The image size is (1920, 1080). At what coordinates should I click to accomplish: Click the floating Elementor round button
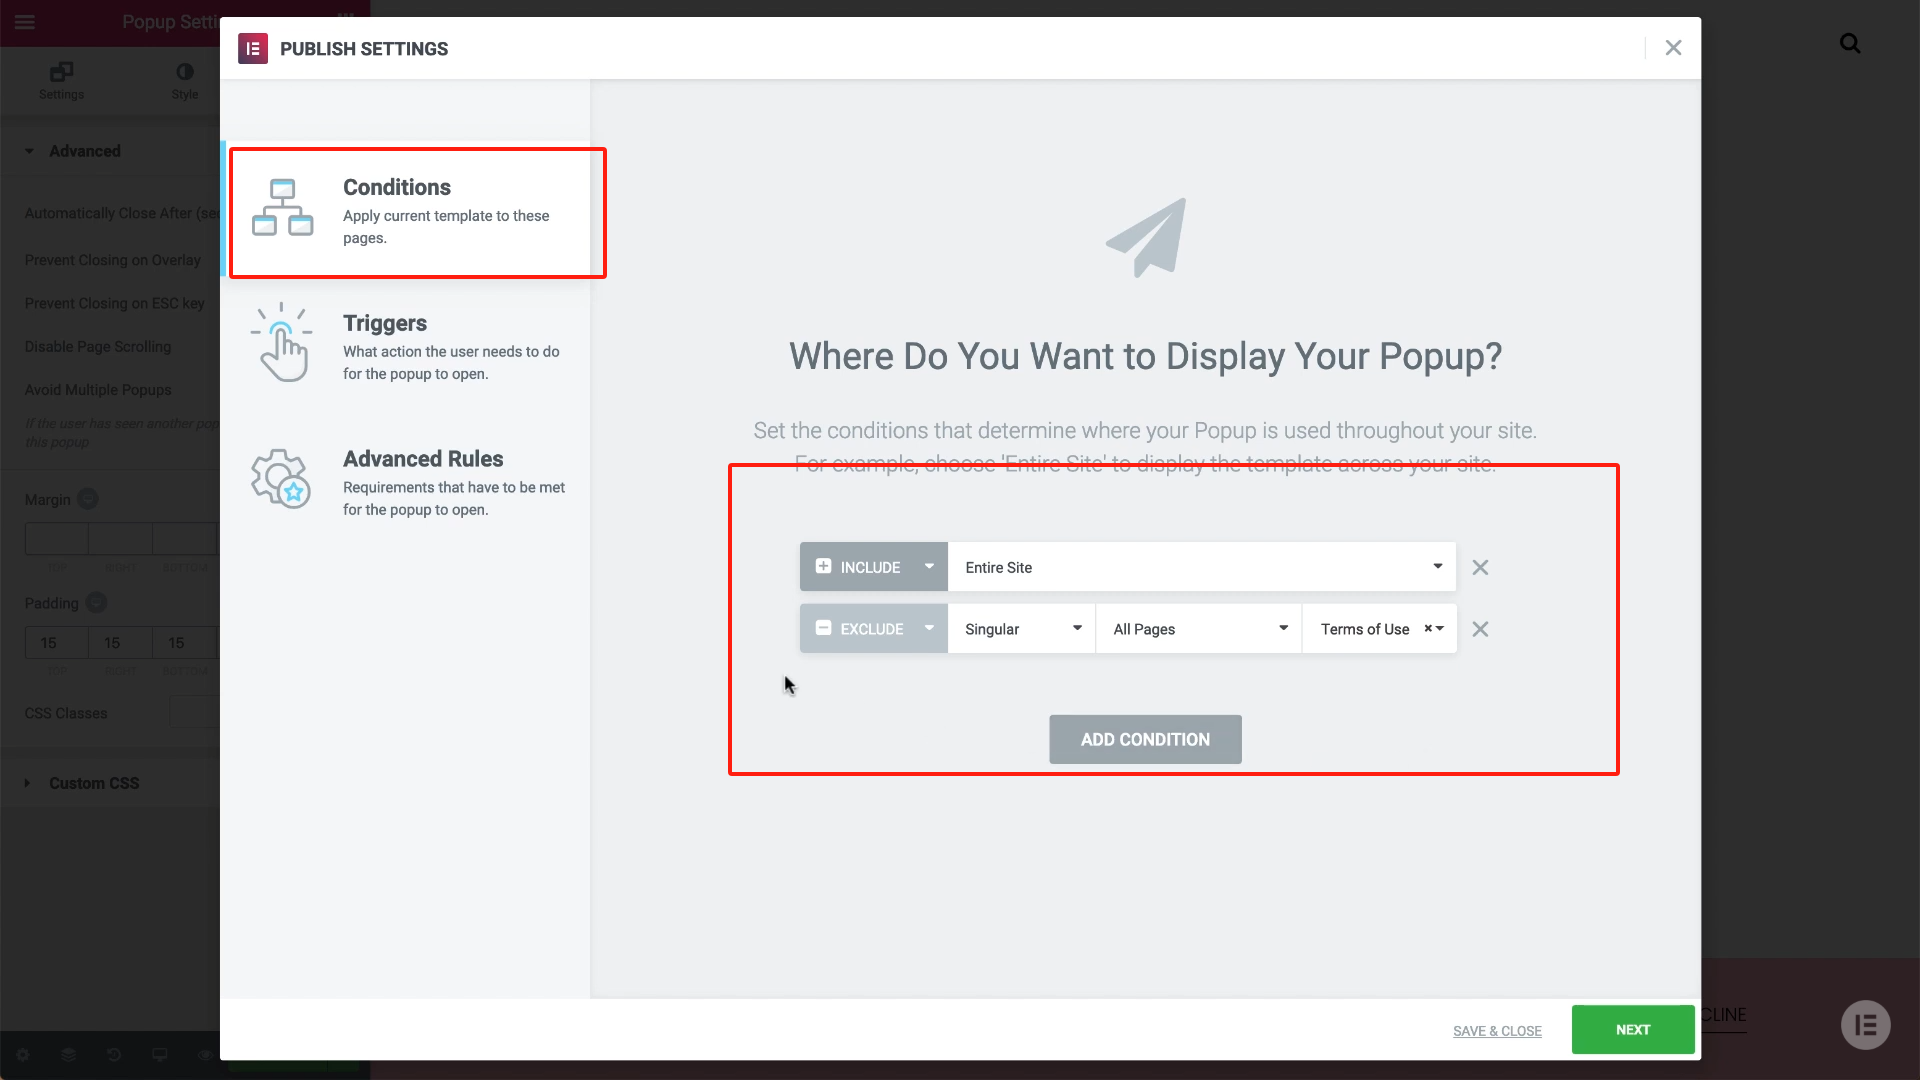click(x=1865, y=1025)
